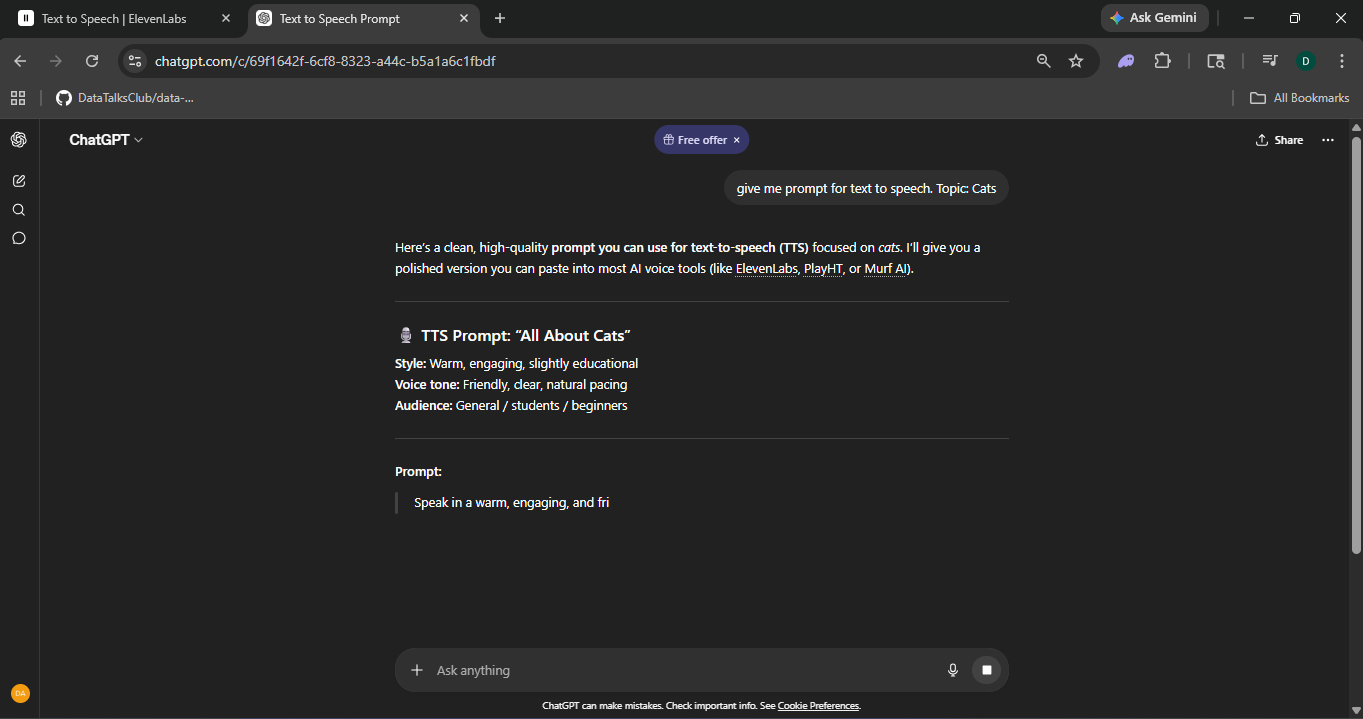Open zoom magnifier icon in address bar

[x=1044, y=61]
